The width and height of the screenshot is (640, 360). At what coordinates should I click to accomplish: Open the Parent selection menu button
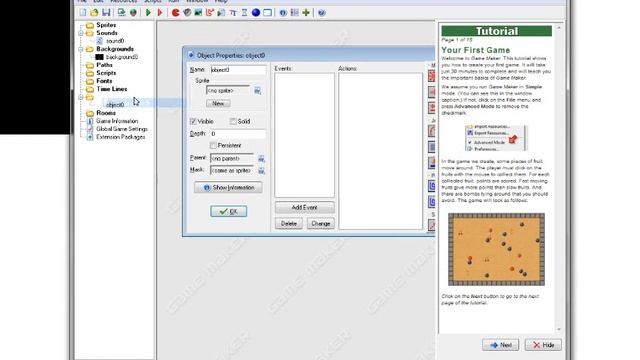pyautogui.click(x=261, y=158)
